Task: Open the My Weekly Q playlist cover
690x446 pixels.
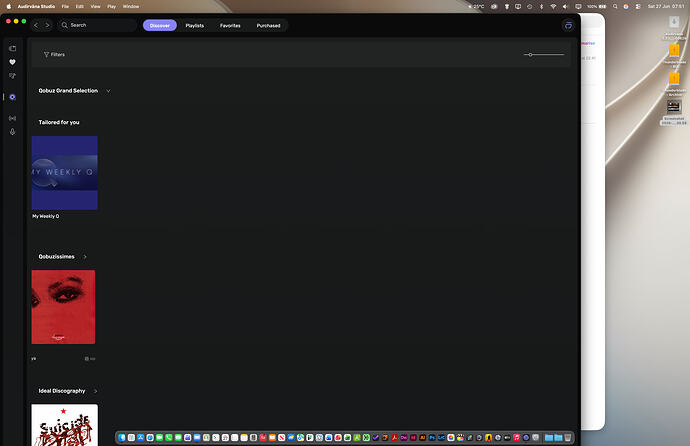Action: 65,173
